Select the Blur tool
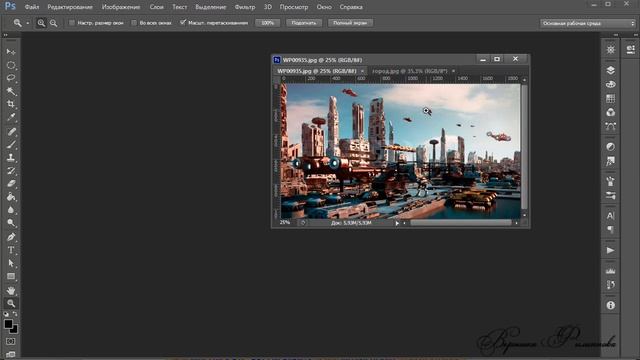Screen dimensions: 640x360 11,210
